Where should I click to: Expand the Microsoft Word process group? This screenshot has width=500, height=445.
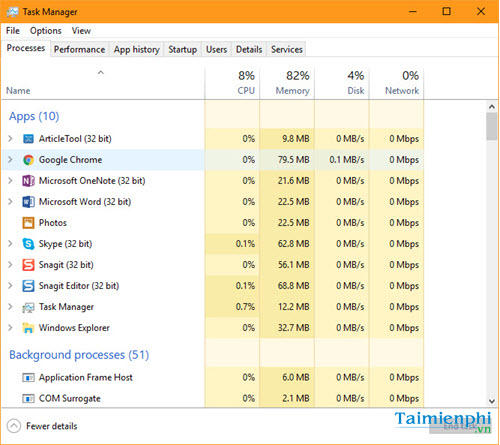[10, 202]
